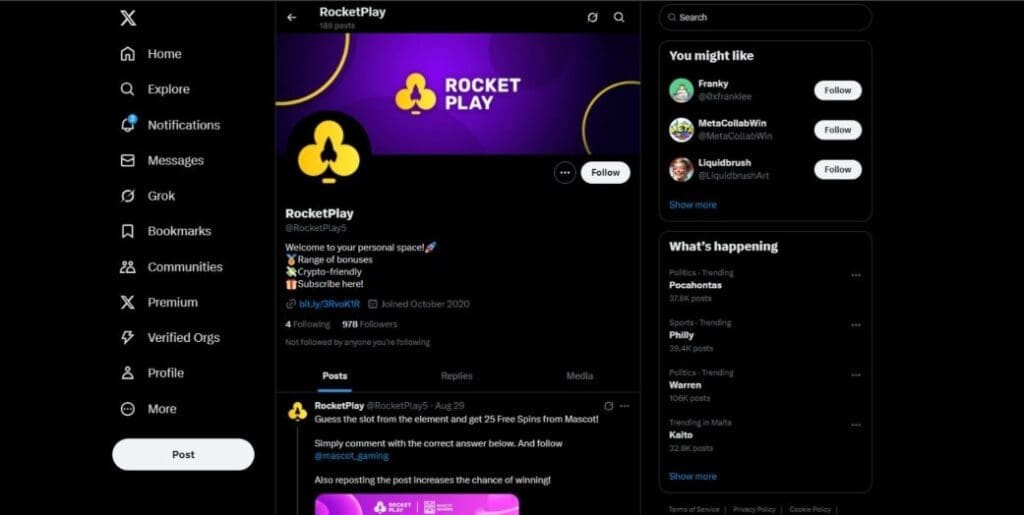1024x515 pixels.
Task: Open the bit.ly profile link
Action: click(329, 304)
